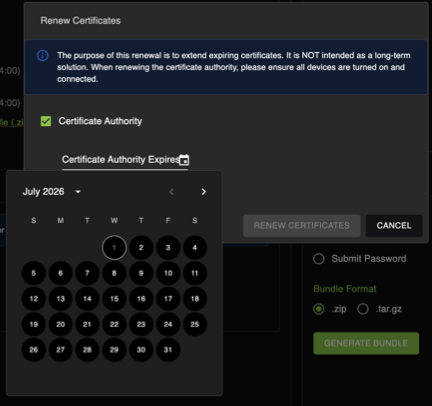Click the dropdown arrow beside July 2026
Image resolution: width=432 pixels, height=406 pixels.
[x=78, y=192]
